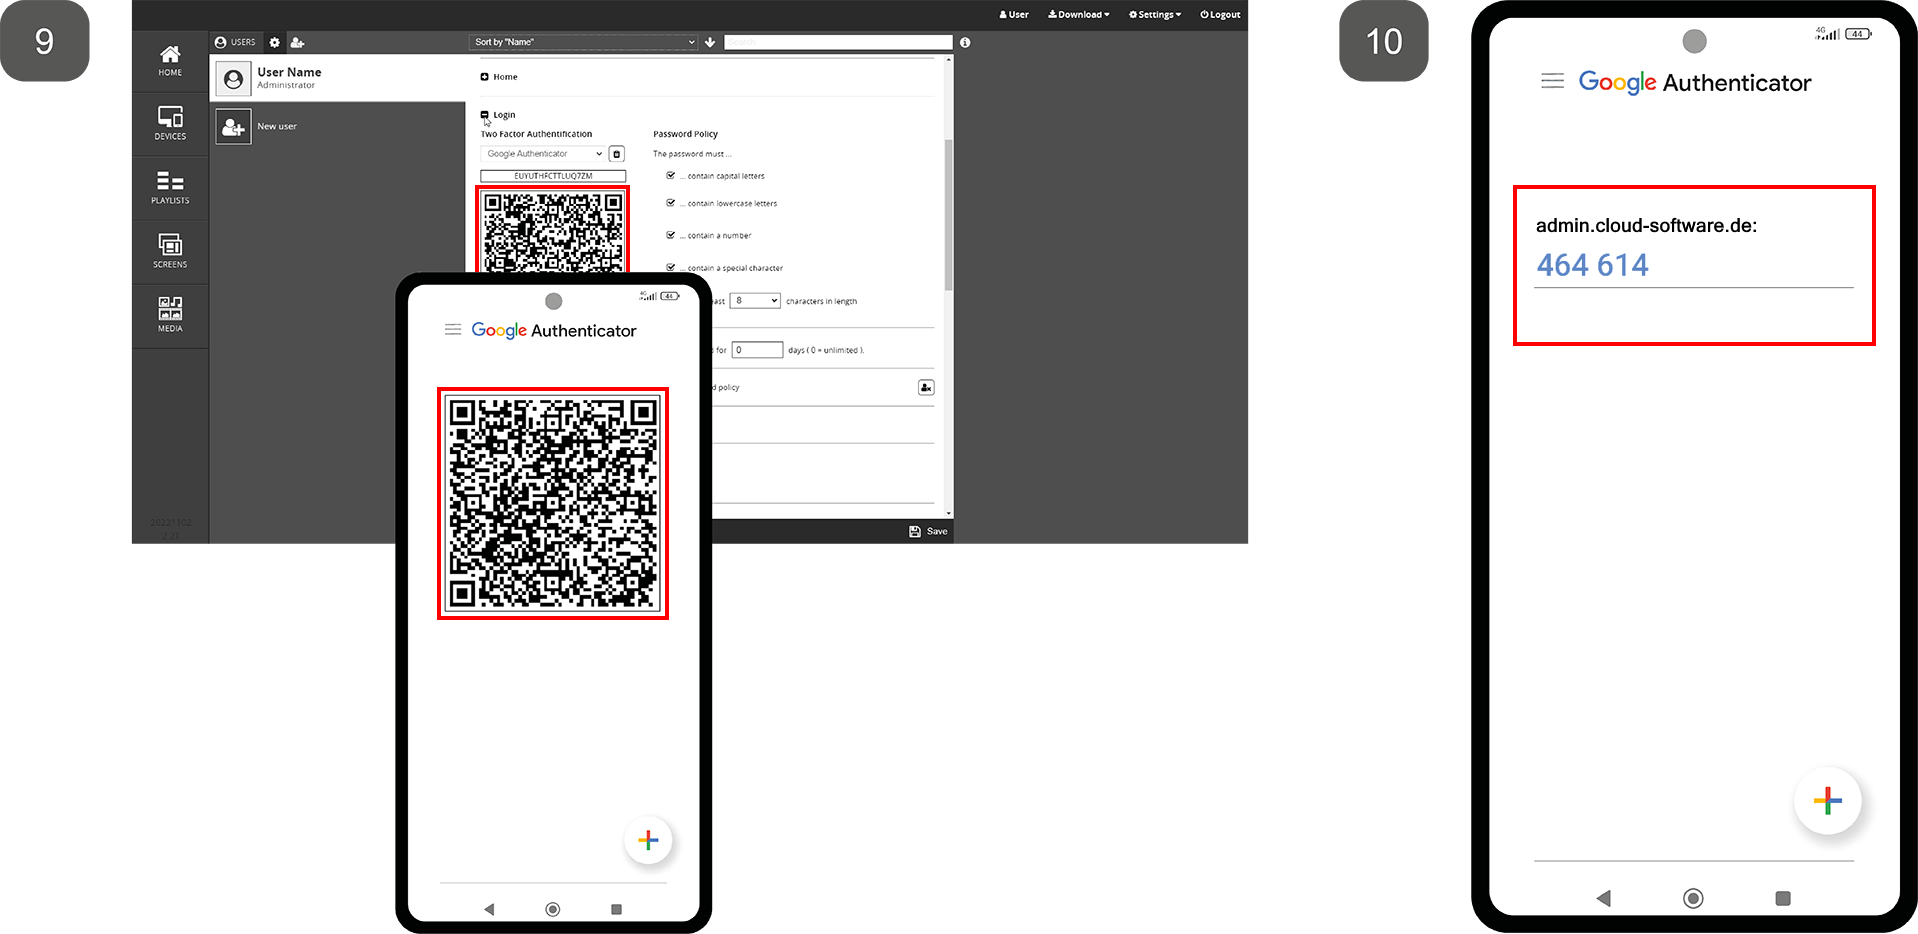Go to Playlists in the sidebar
The image size is (1918, 934).
(170, 187)
